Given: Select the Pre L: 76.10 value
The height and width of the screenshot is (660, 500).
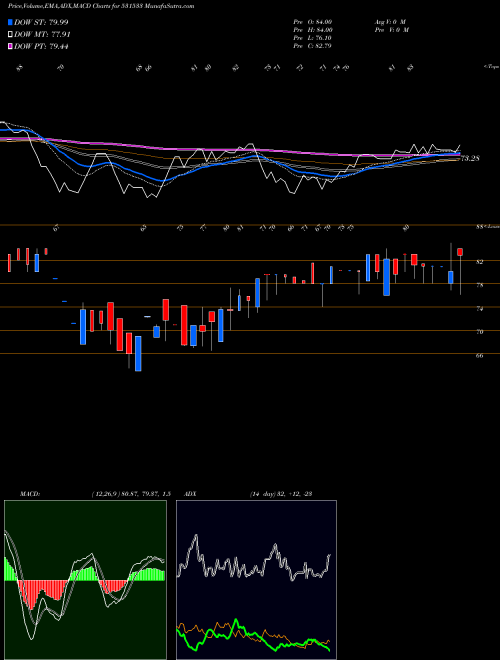Looking at the screenshot, I should [314, 38].
